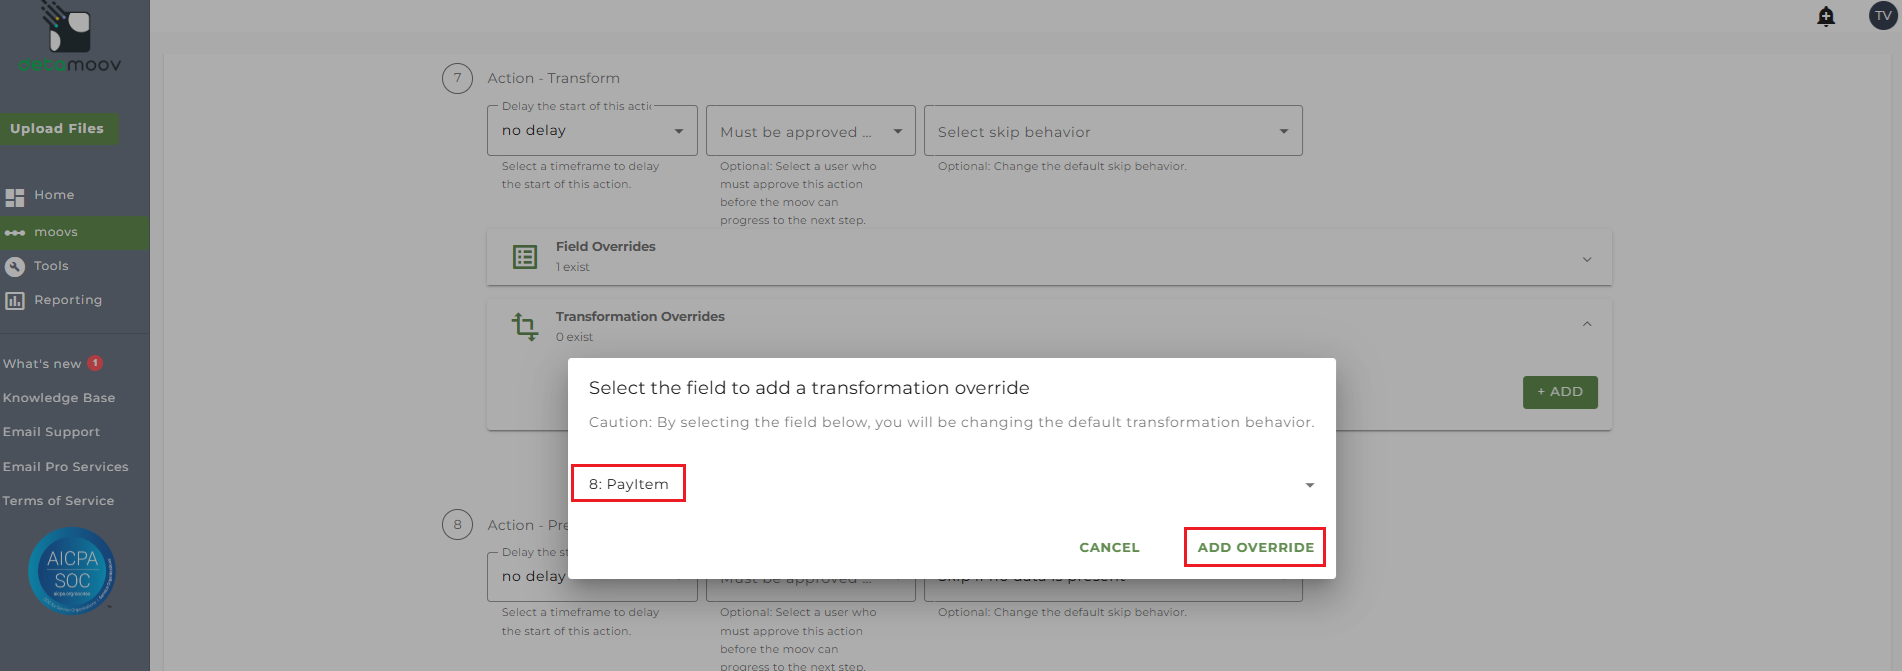
Task: Open the moovs menu item
Action: click(56, 232)
